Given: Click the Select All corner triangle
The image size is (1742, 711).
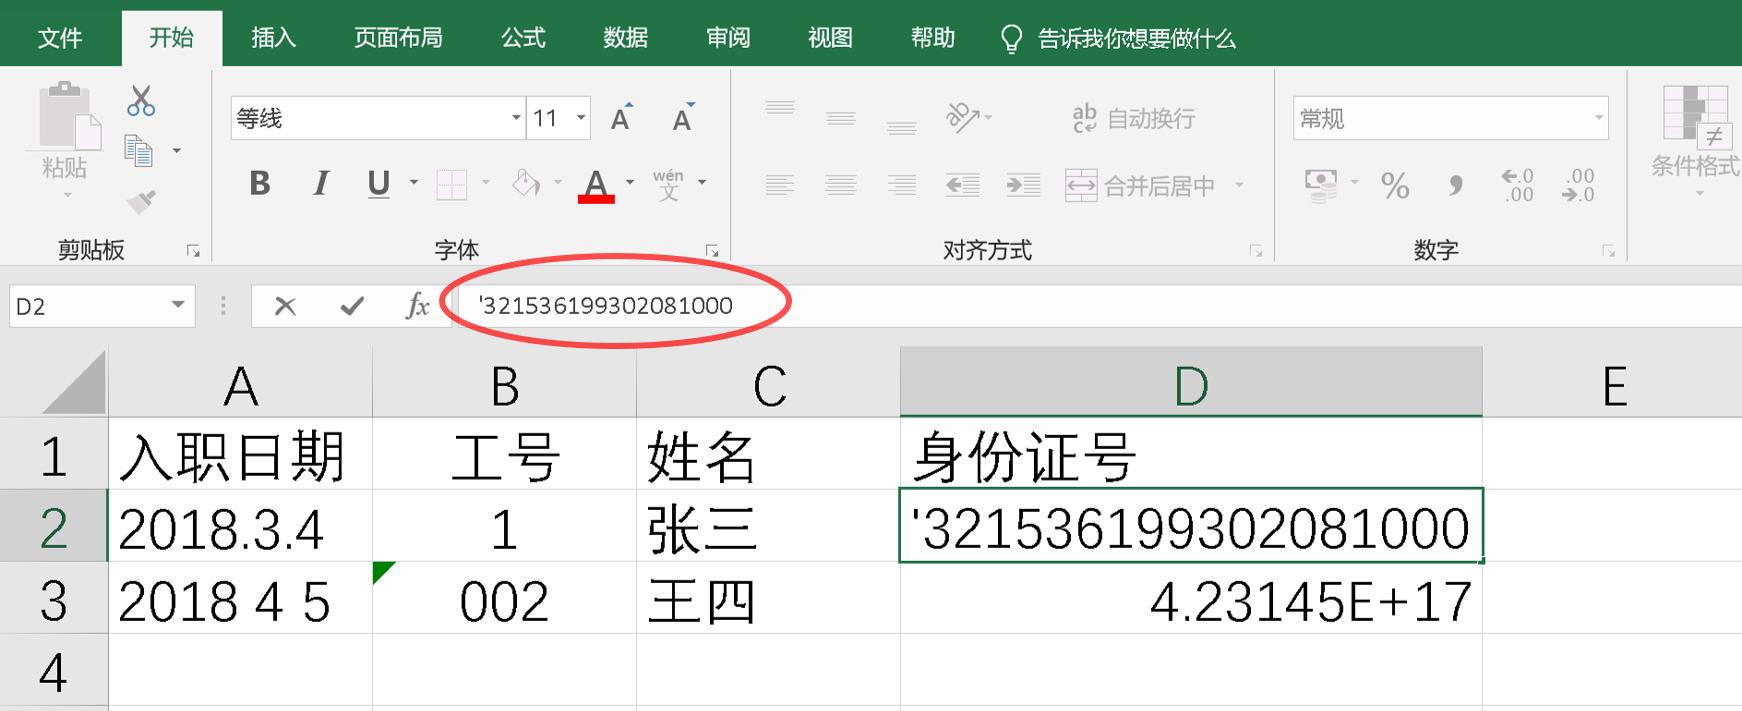Looking at the screenshot, I should tap(74, 382).
